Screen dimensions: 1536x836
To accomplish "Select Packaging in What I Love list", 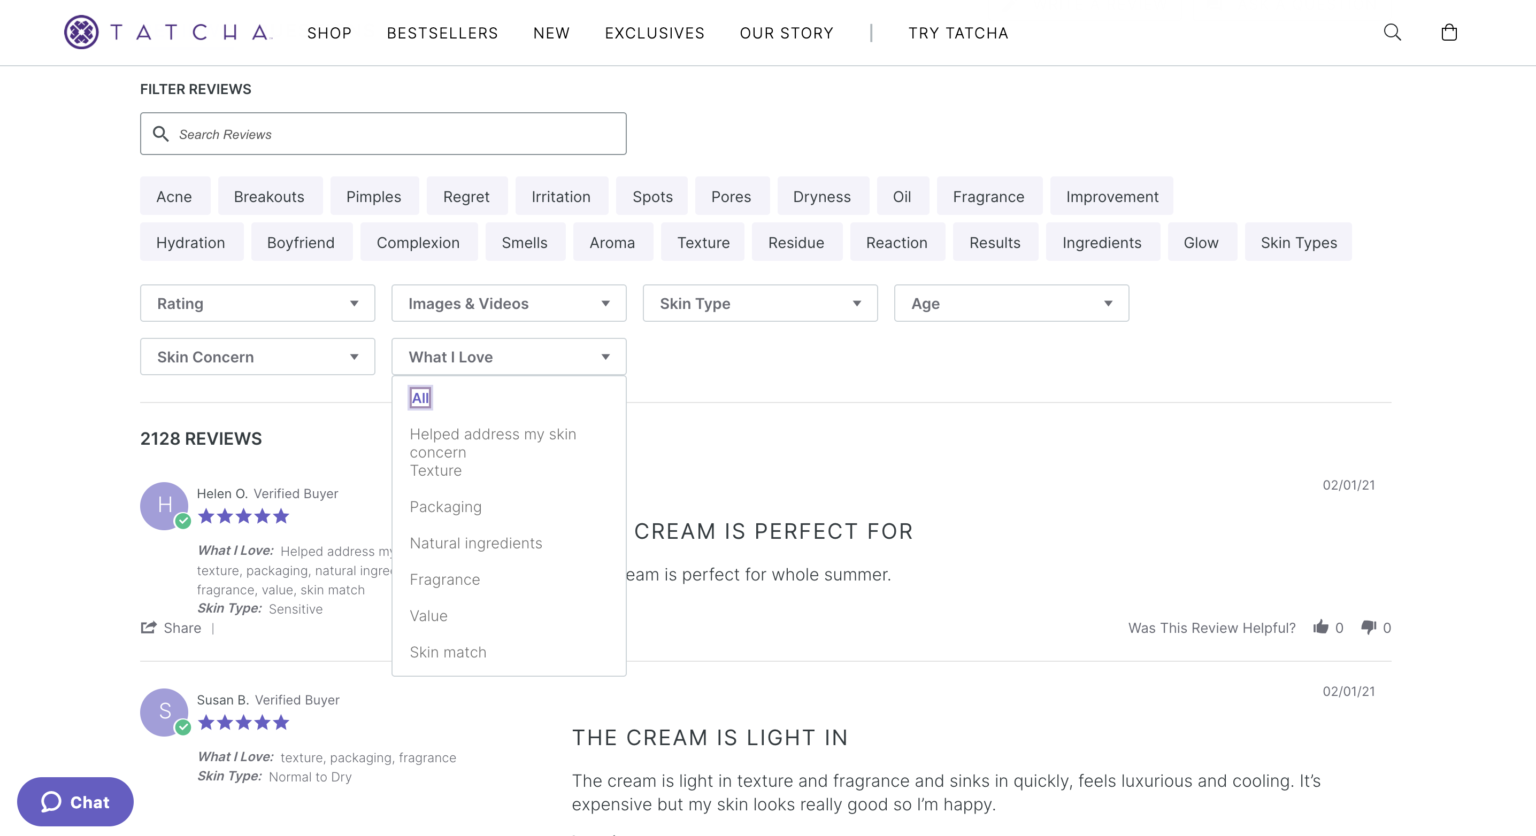I will pos(446,507).
